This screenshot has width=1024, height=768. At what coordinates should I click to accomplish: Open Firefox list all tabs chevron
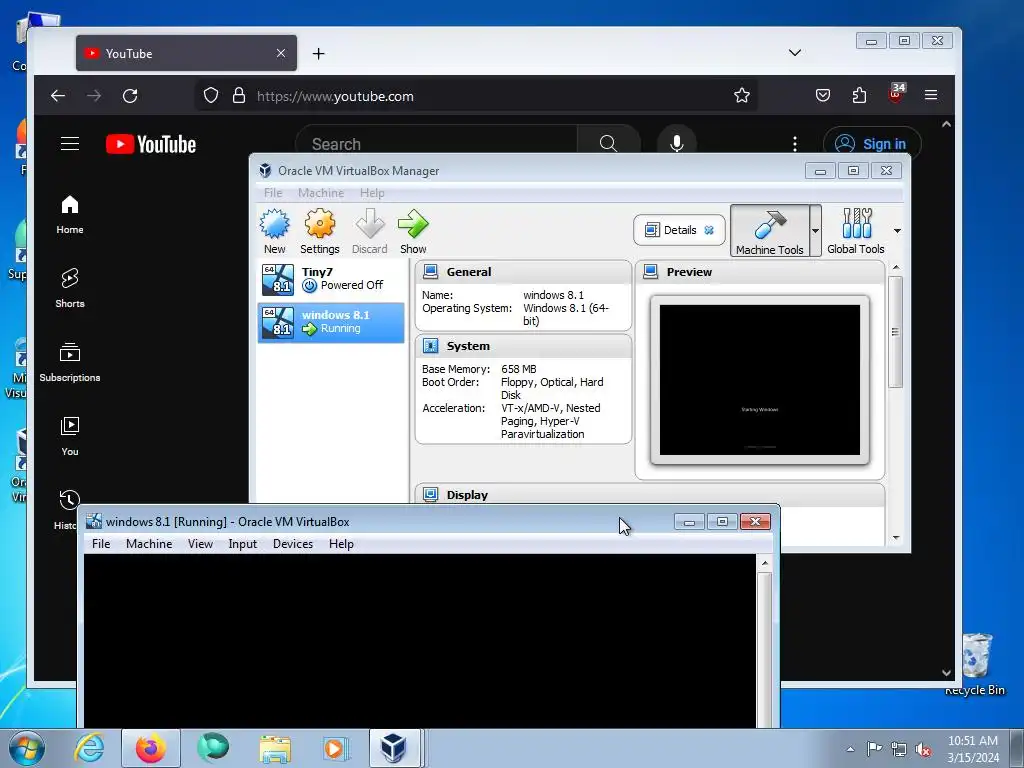point(795,53)
